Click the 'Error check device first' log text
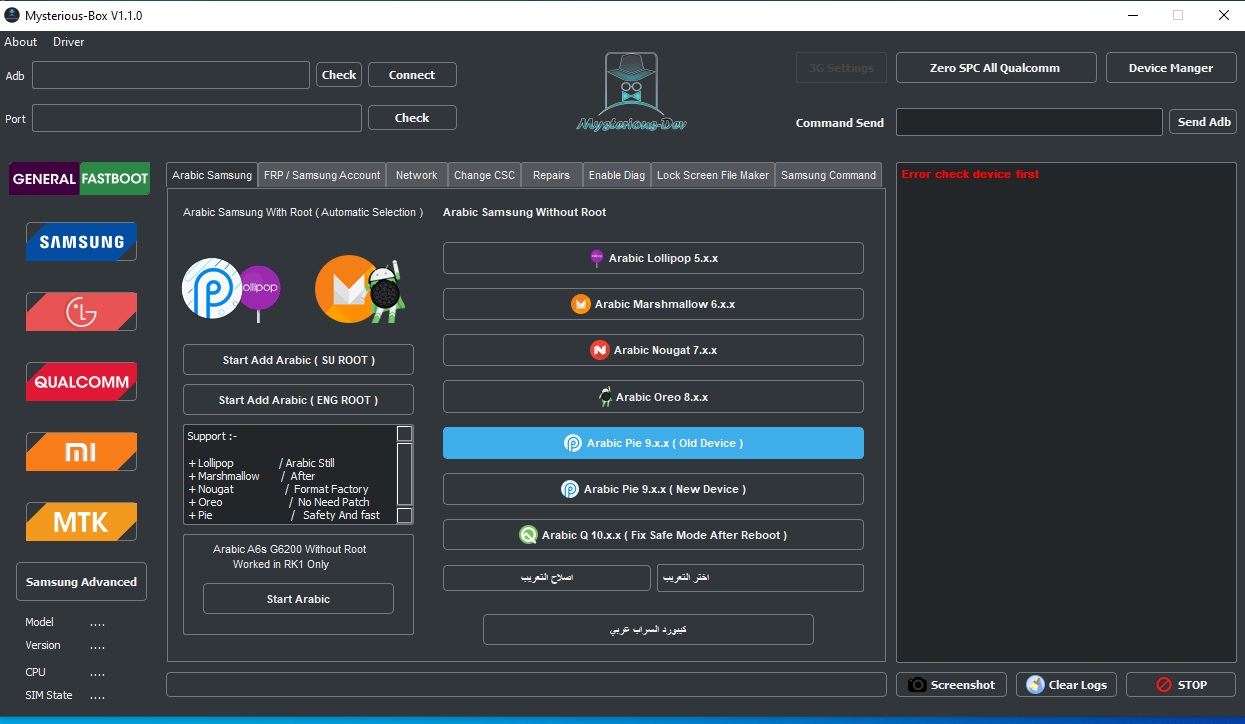This screenshot has width=1245, height=724. pos(970,174)
